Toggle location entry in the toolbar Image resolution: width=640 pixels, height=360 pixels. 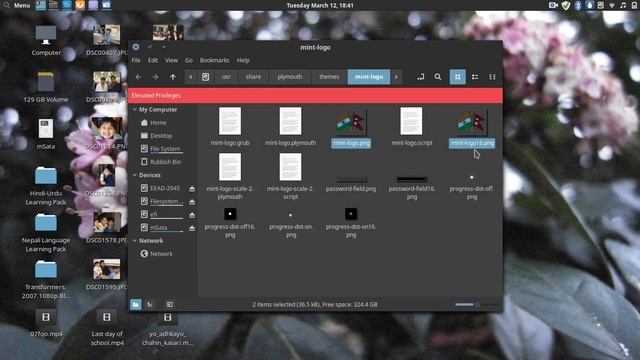420,77
